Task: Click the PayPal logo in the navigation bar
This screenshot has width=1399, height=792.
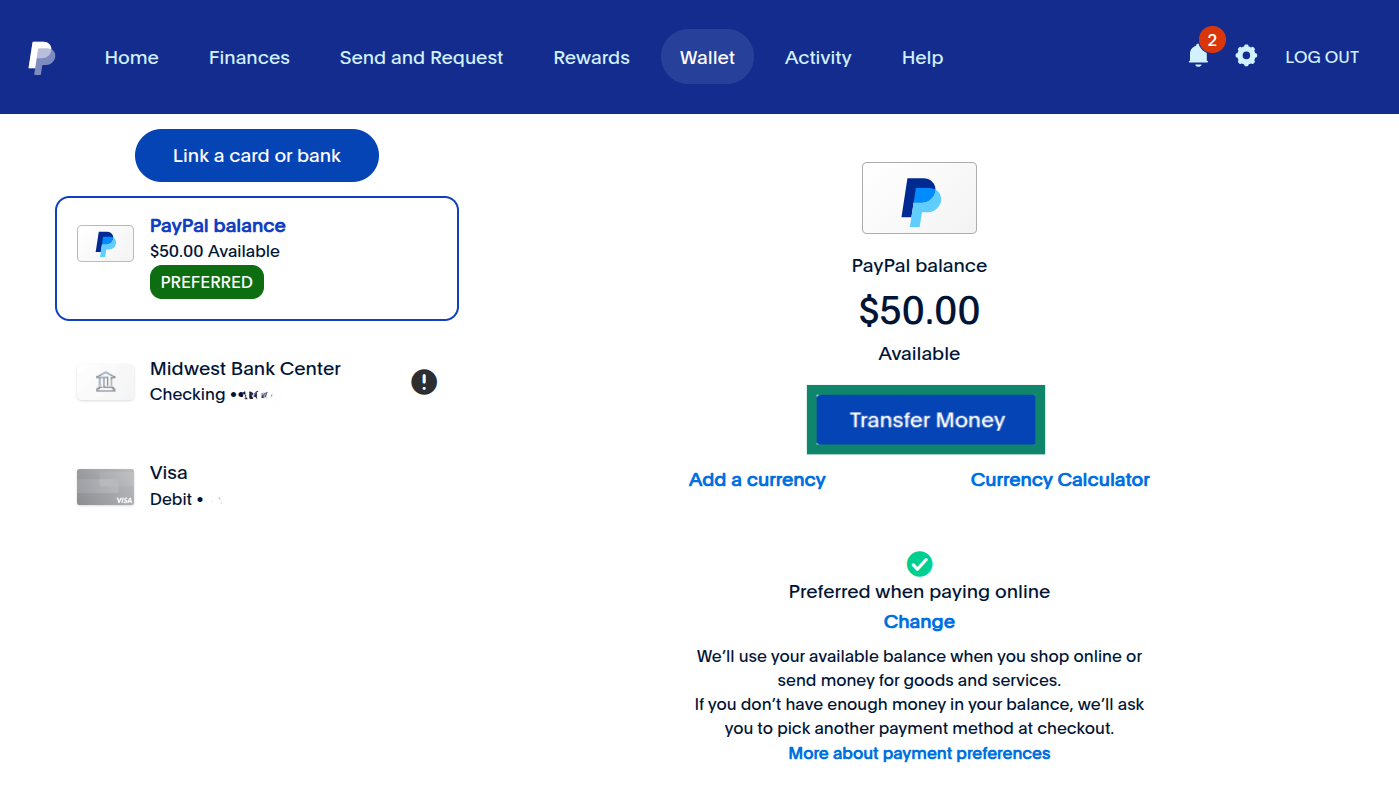Action: [x=42, y=56]
